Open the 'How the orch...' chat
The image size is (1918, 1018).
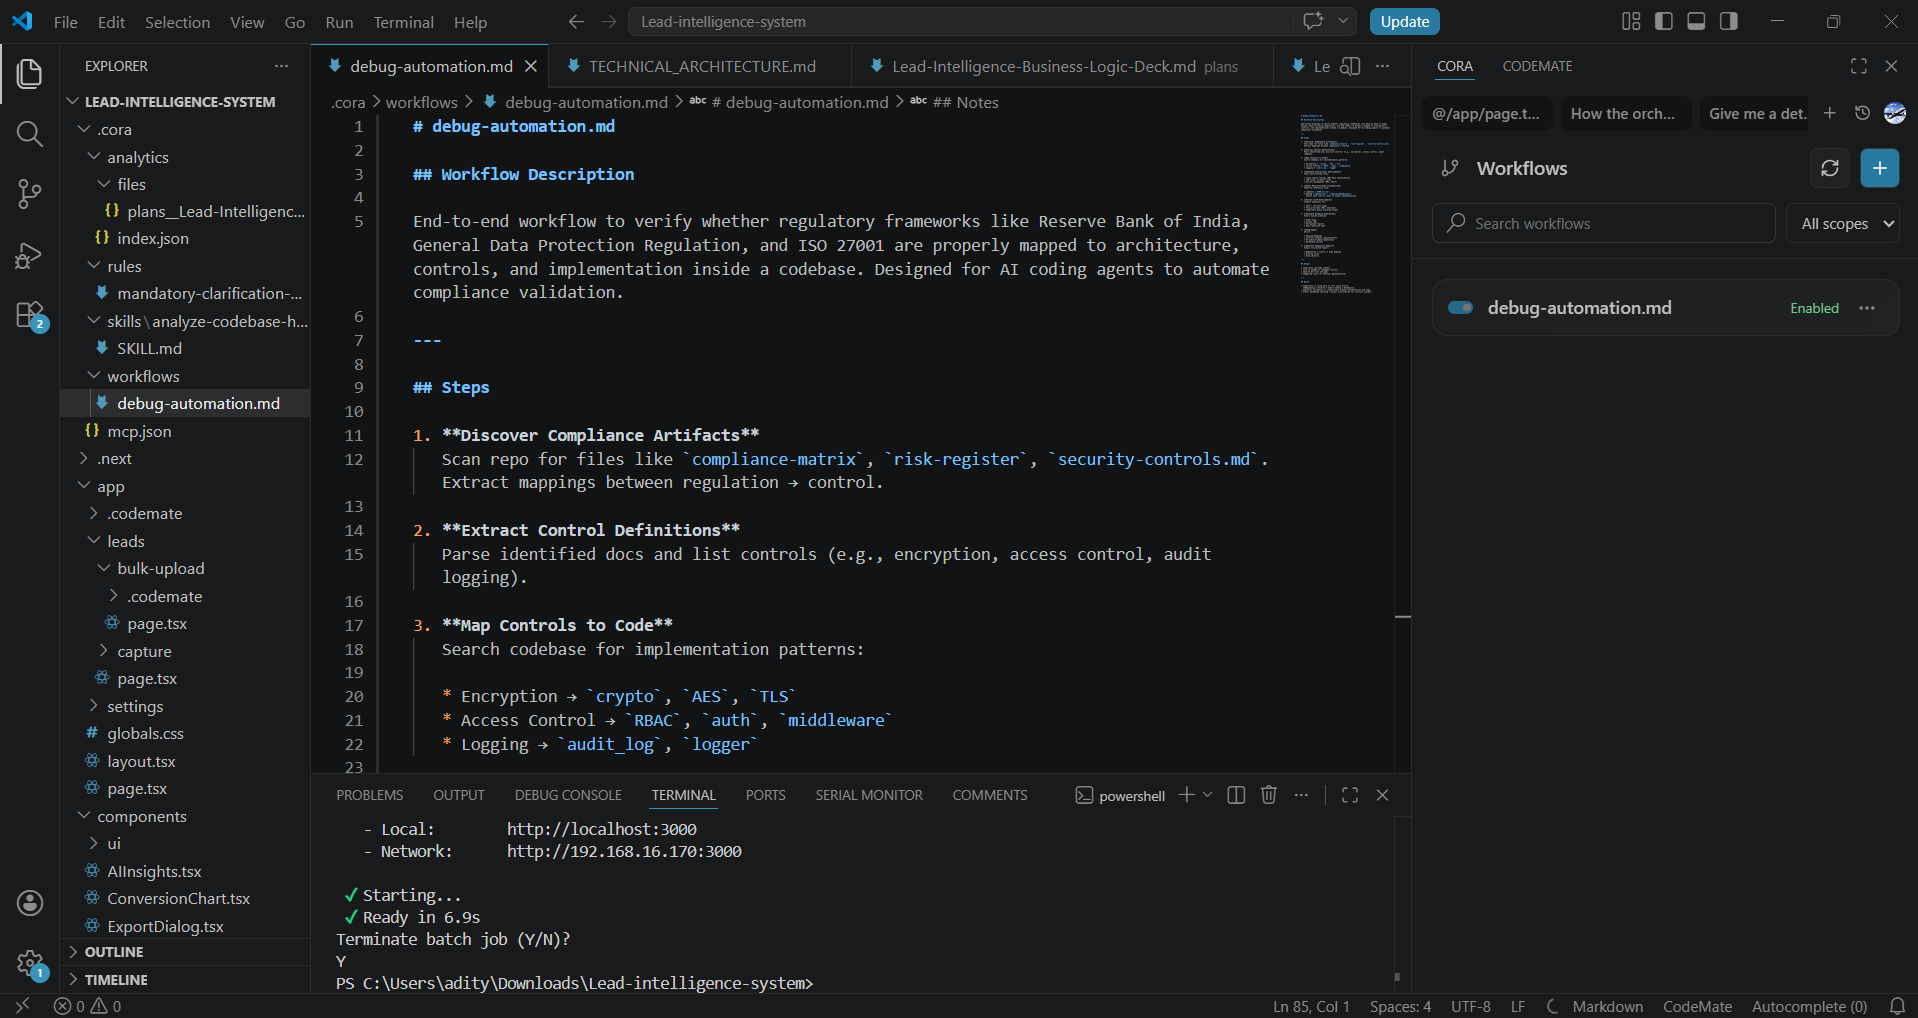1622,113
